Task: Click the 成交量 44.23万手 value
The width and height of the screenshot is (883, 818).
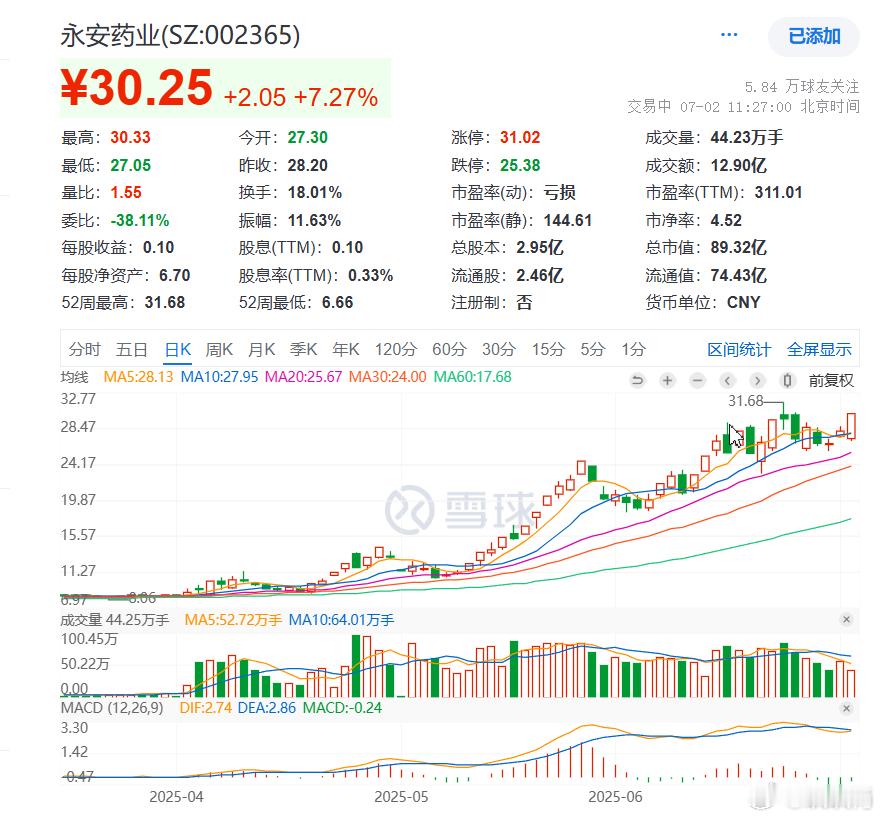Action: click(x=747, y=137)
